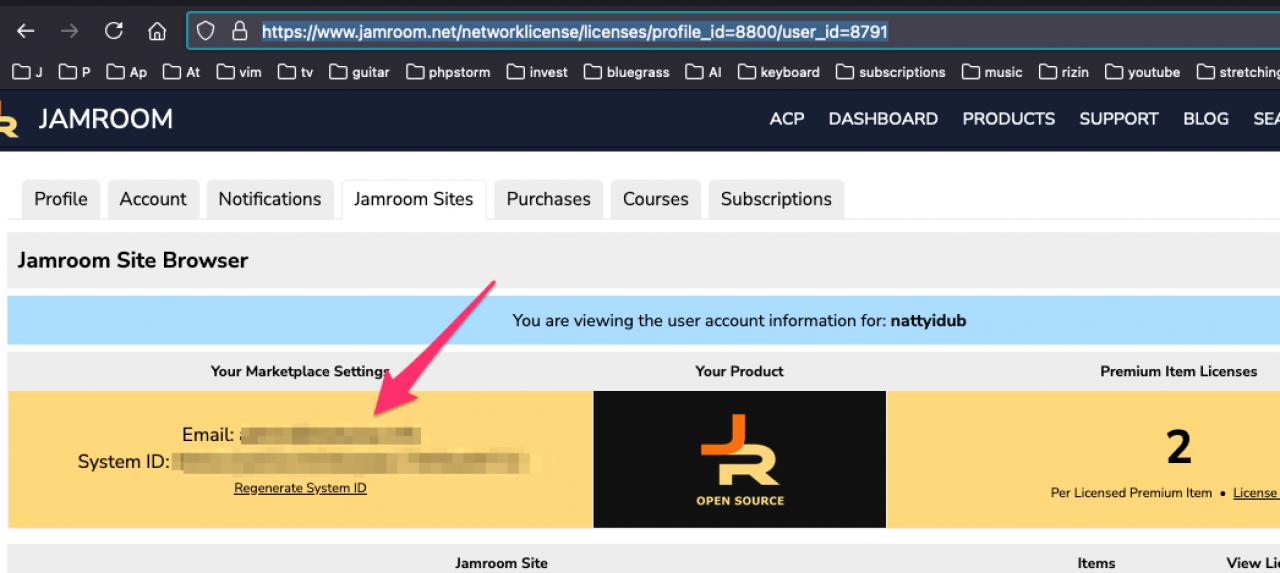Select the Jamroom Sites tab
The width and height of the screenshot is (1280, 573).
pyautogui.click(x=414, y=199)
